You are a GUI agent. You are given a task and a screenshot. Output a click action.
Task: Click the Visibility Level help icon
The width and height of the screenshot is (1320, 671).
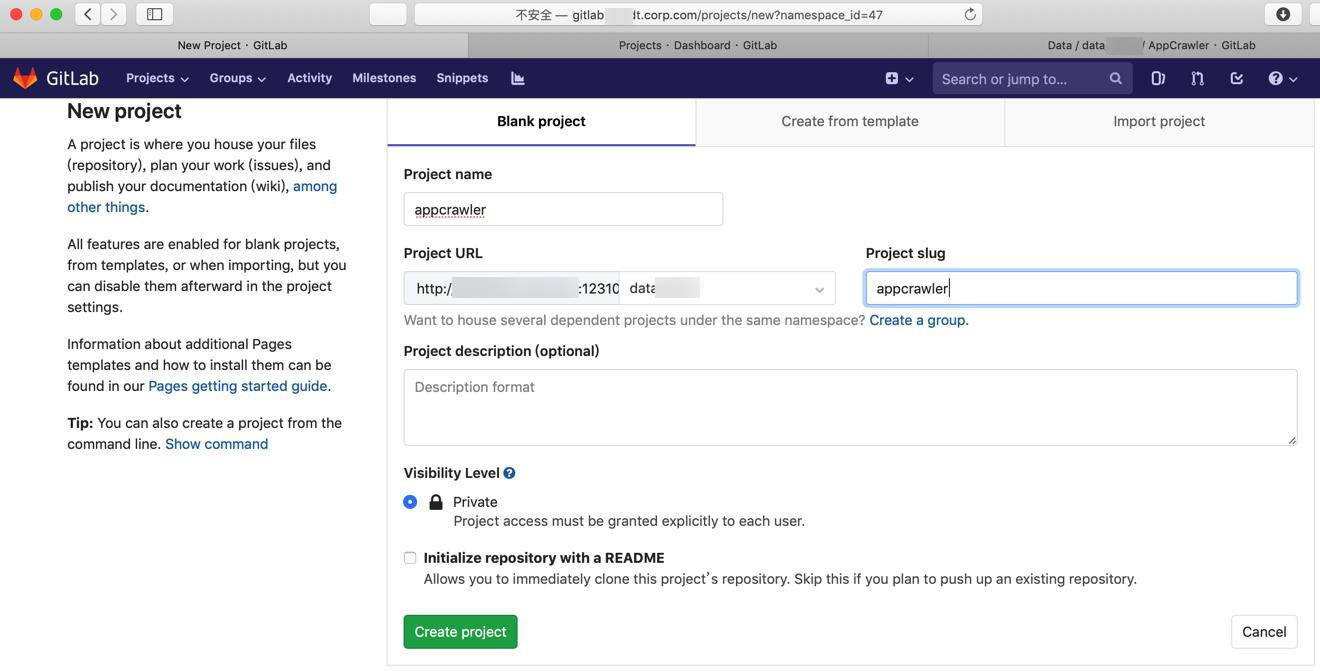pos(509,473)
